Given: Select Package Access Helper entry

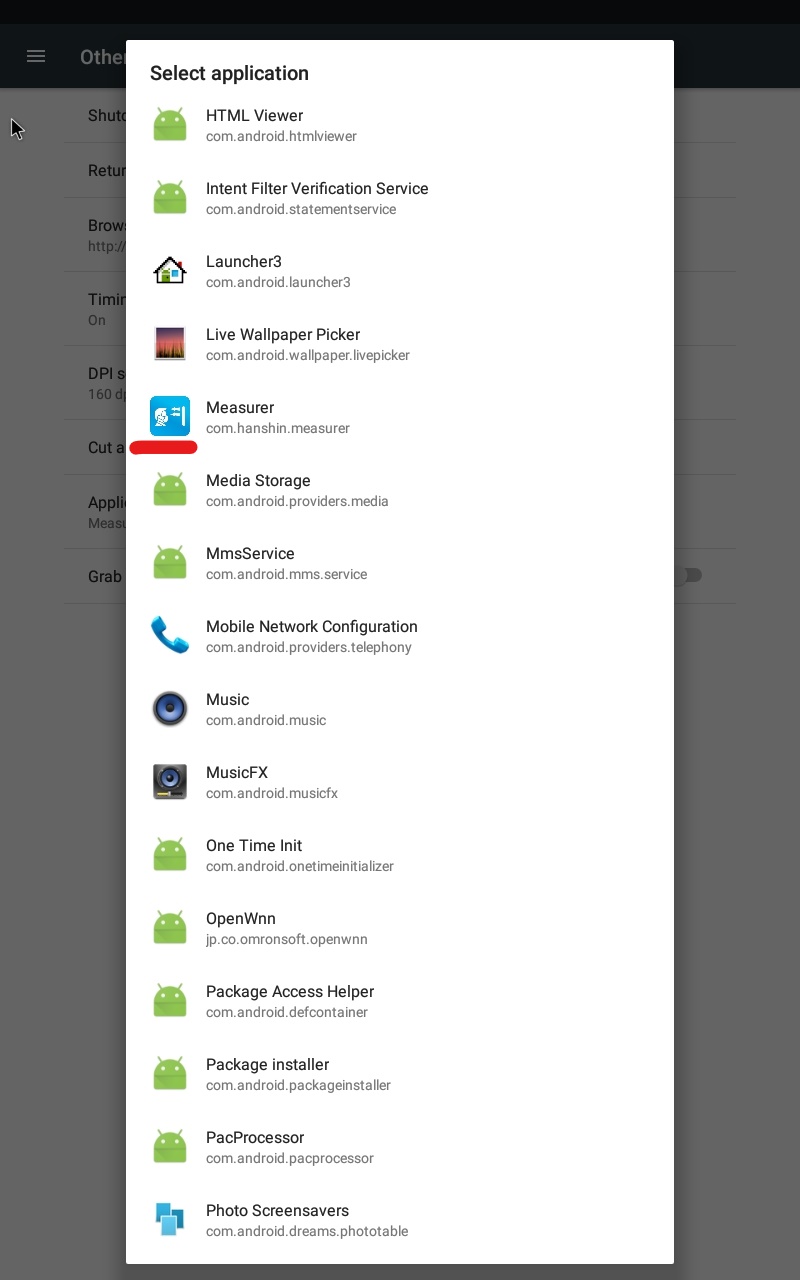Looking at the screenshot, I should pos(400,1001).
